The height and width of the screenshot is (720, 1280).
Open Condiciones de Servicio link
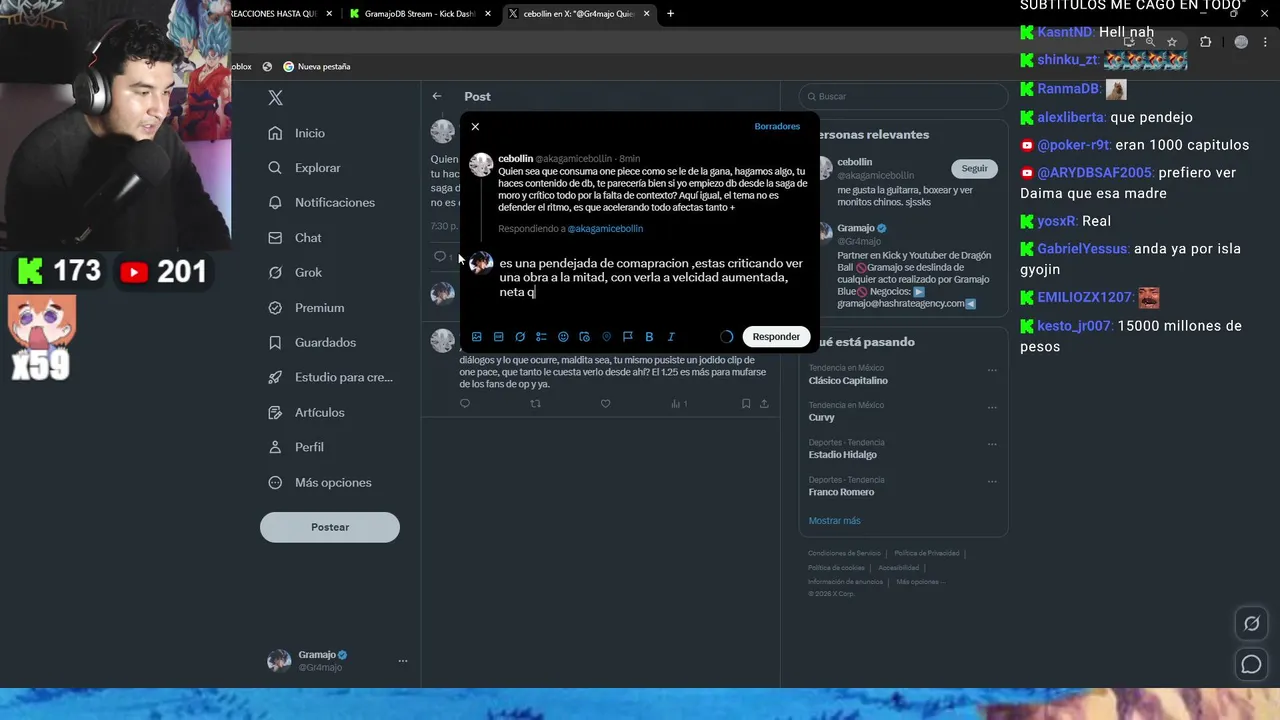845,553
